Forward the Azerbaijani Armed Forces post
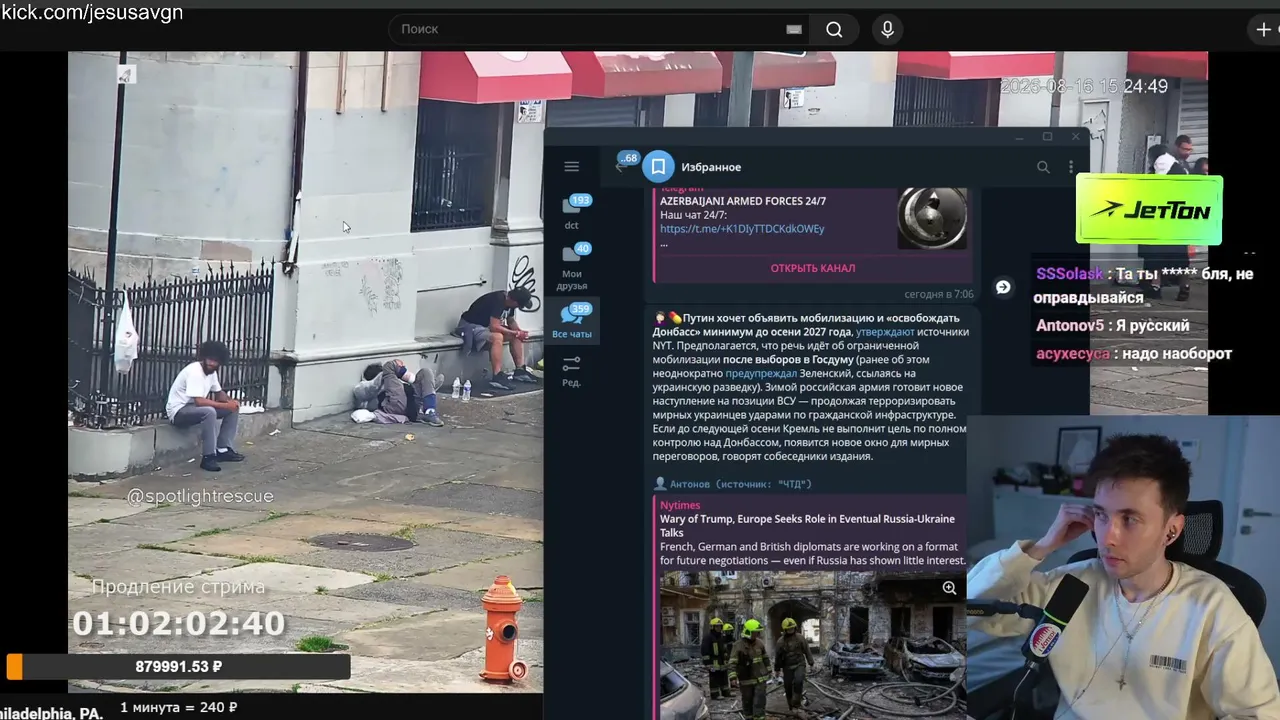The width and height of the screenshot is (1280, 720). [x=1003, y=287]
